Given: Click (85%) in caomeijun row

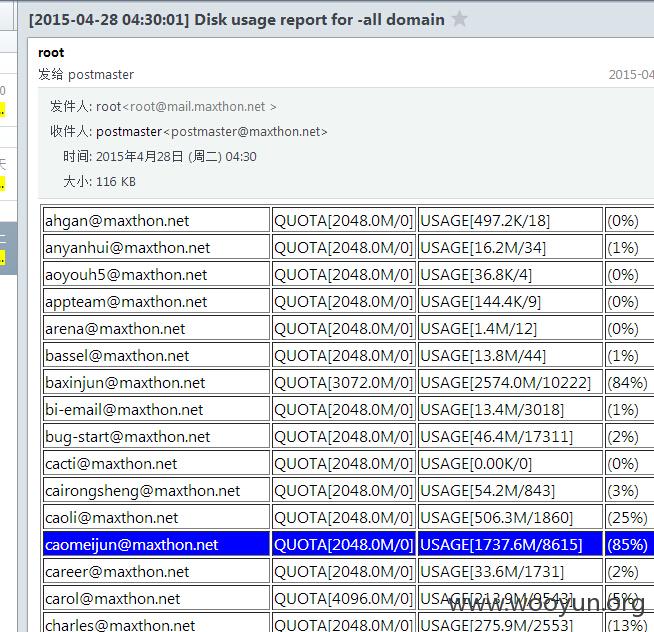Looking at the screenshot, I should point(629,544).
